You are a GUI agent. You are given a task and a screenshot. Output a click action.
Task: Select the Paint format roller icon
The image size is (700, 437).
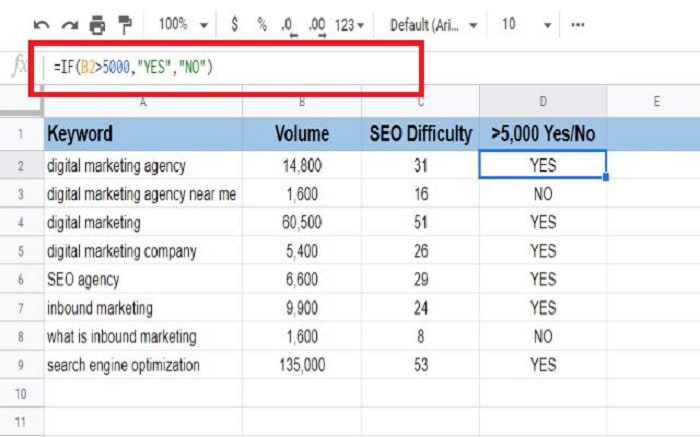click(125, 24)
